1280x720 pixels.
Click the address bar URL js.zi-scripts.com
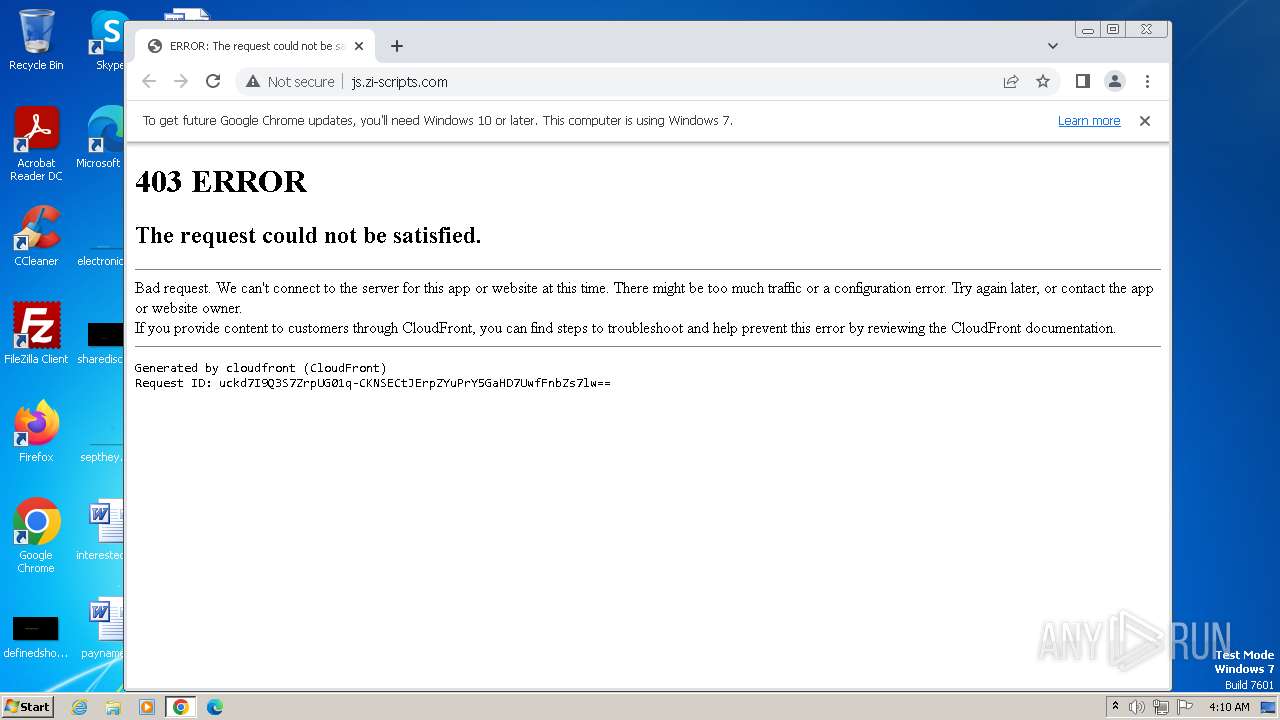(399, 82)
